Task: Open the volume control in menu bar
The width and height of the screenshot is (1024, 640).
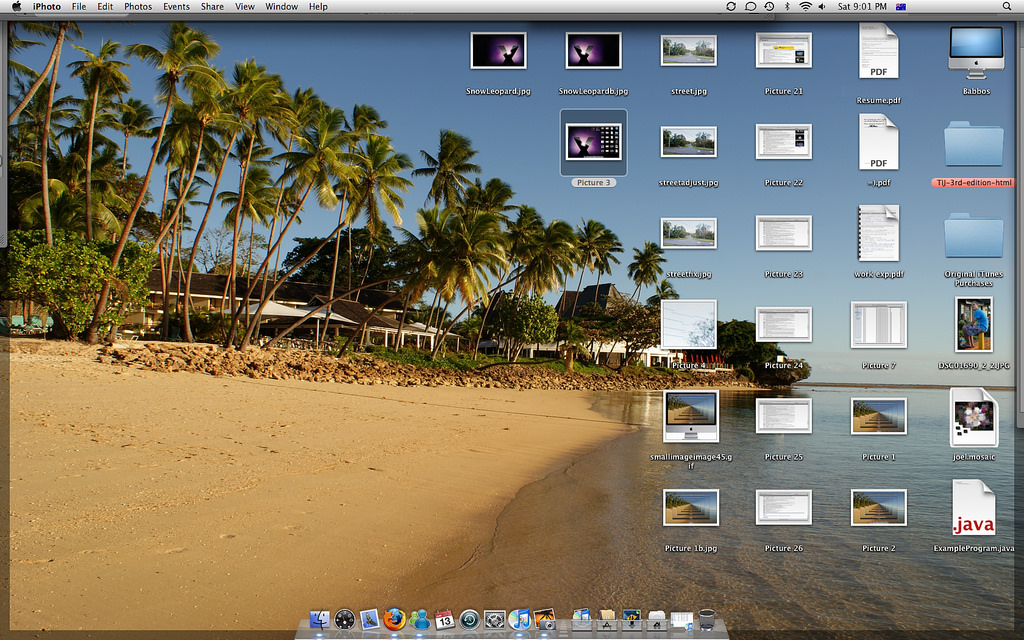Action: click(822, 6)
